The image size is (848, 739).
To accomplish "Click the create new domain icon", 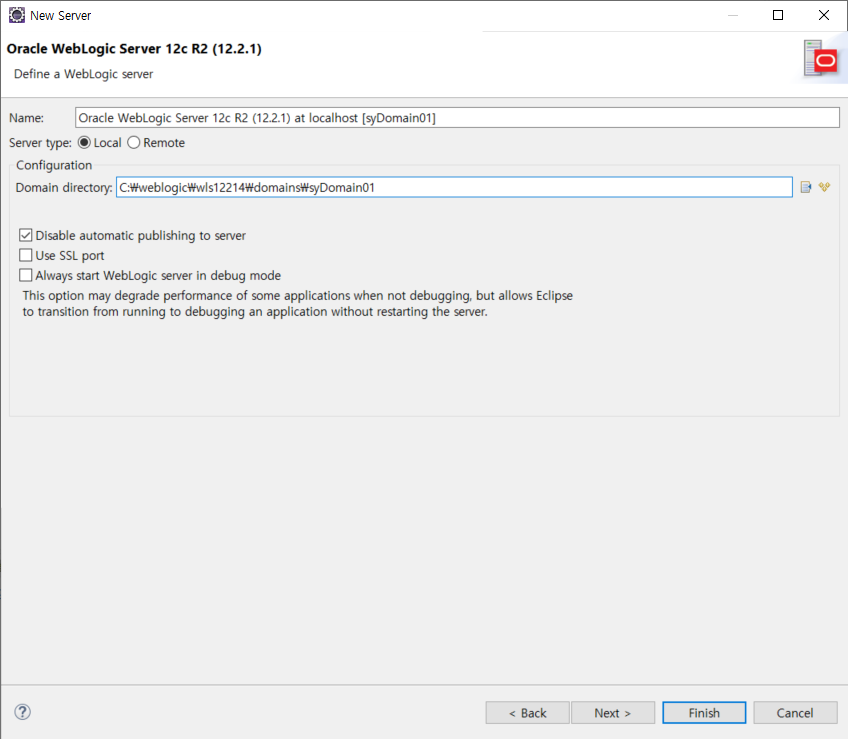I will pos(824,187).
